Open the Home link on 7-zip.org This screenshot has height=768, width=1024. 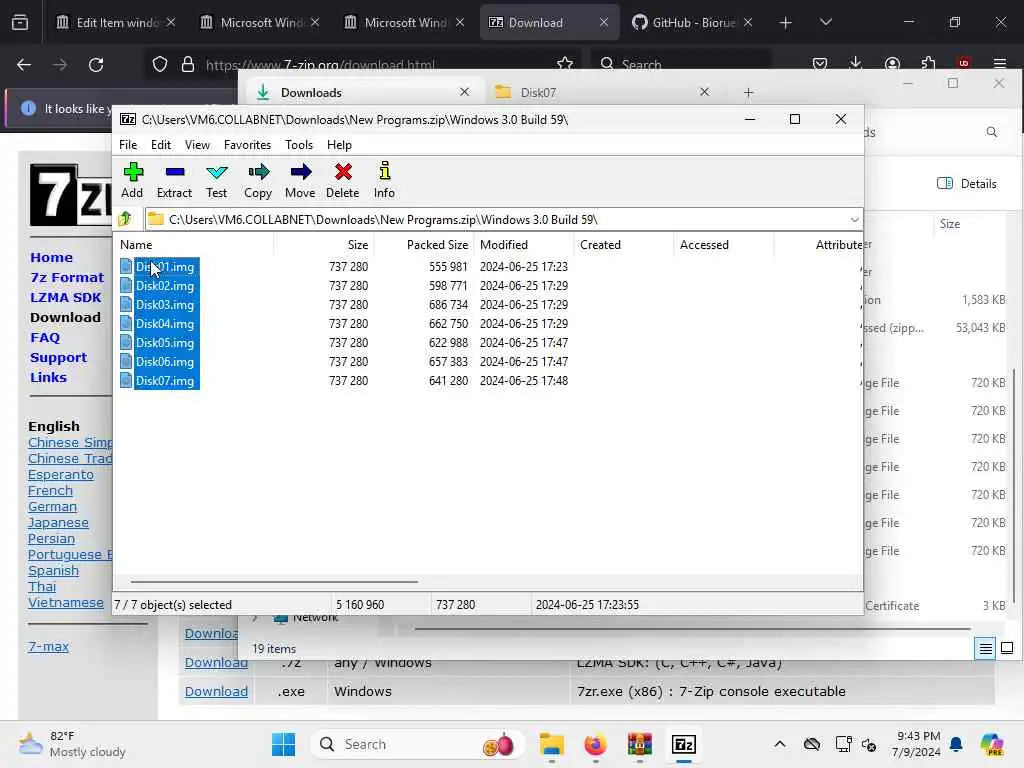click(x=52, y=257)
